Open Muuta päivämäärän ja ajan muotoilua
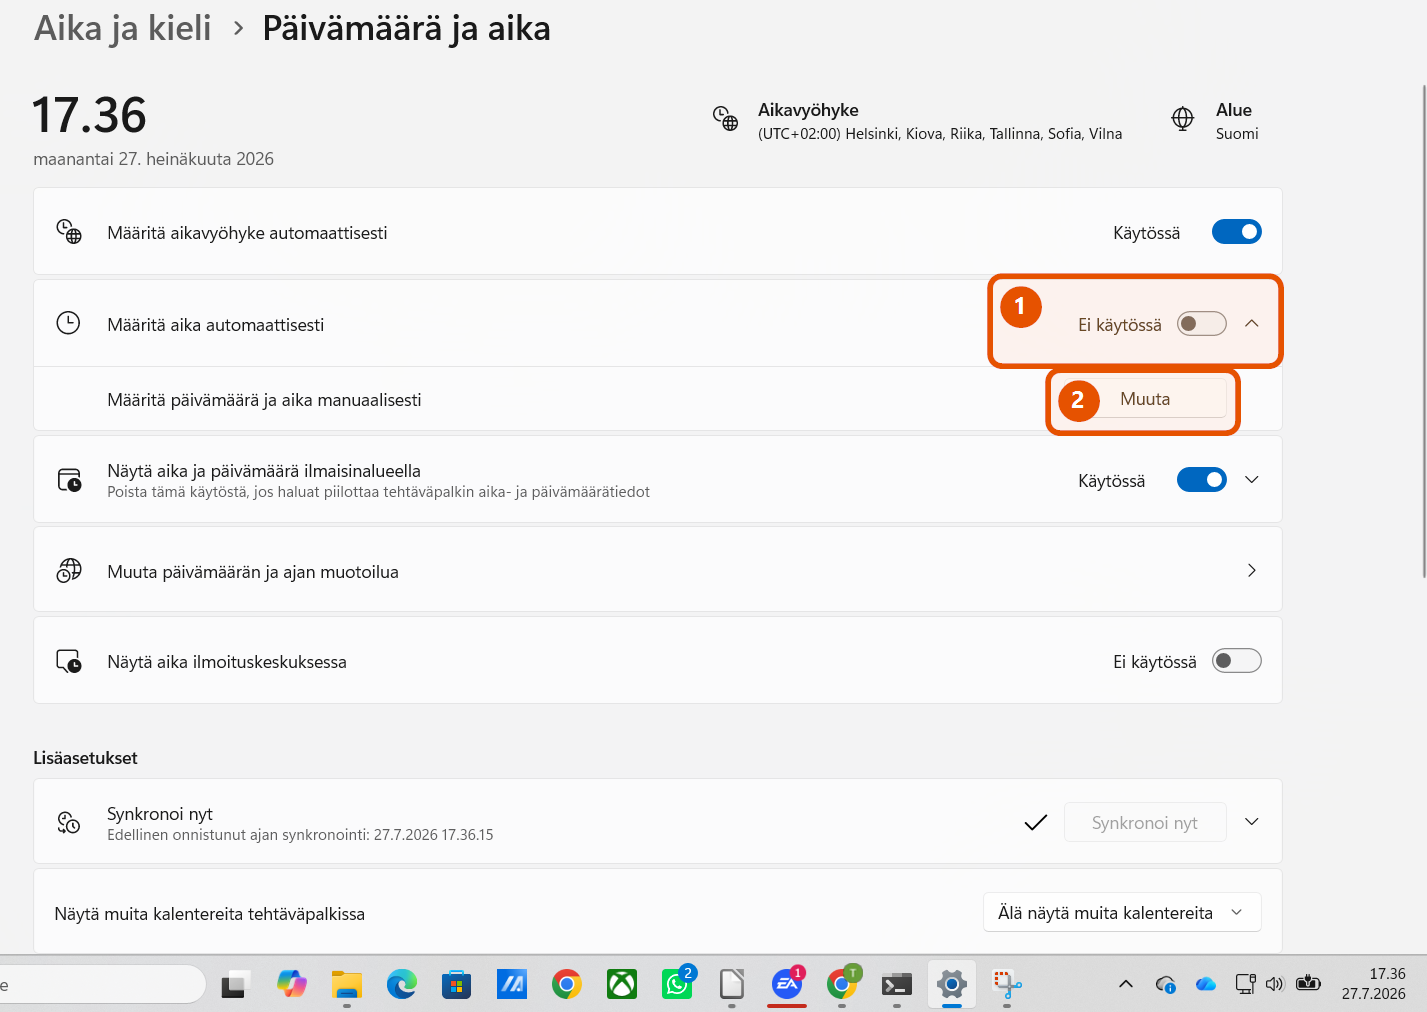The image size is (1427, 1012). (x=658, y=571)
